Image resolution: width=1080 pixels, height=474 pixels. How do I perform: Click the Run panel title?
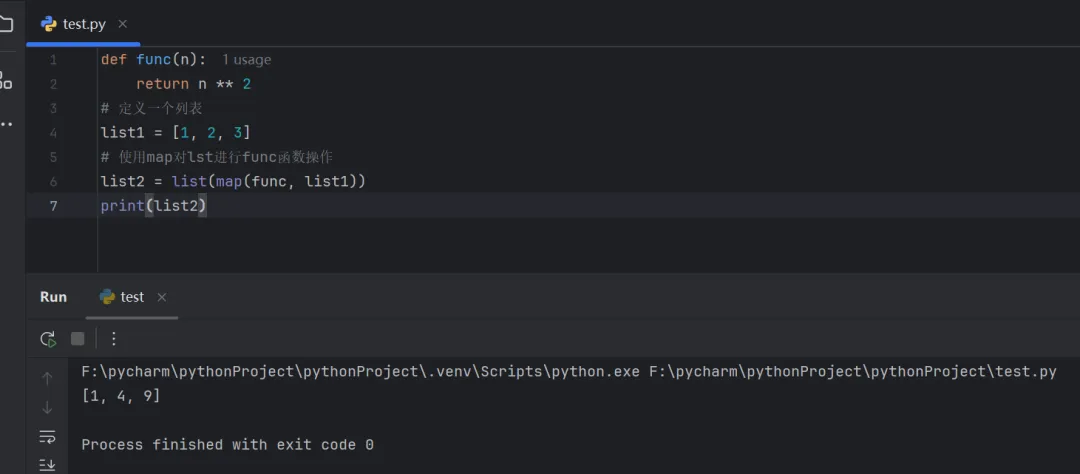[53, 297]
